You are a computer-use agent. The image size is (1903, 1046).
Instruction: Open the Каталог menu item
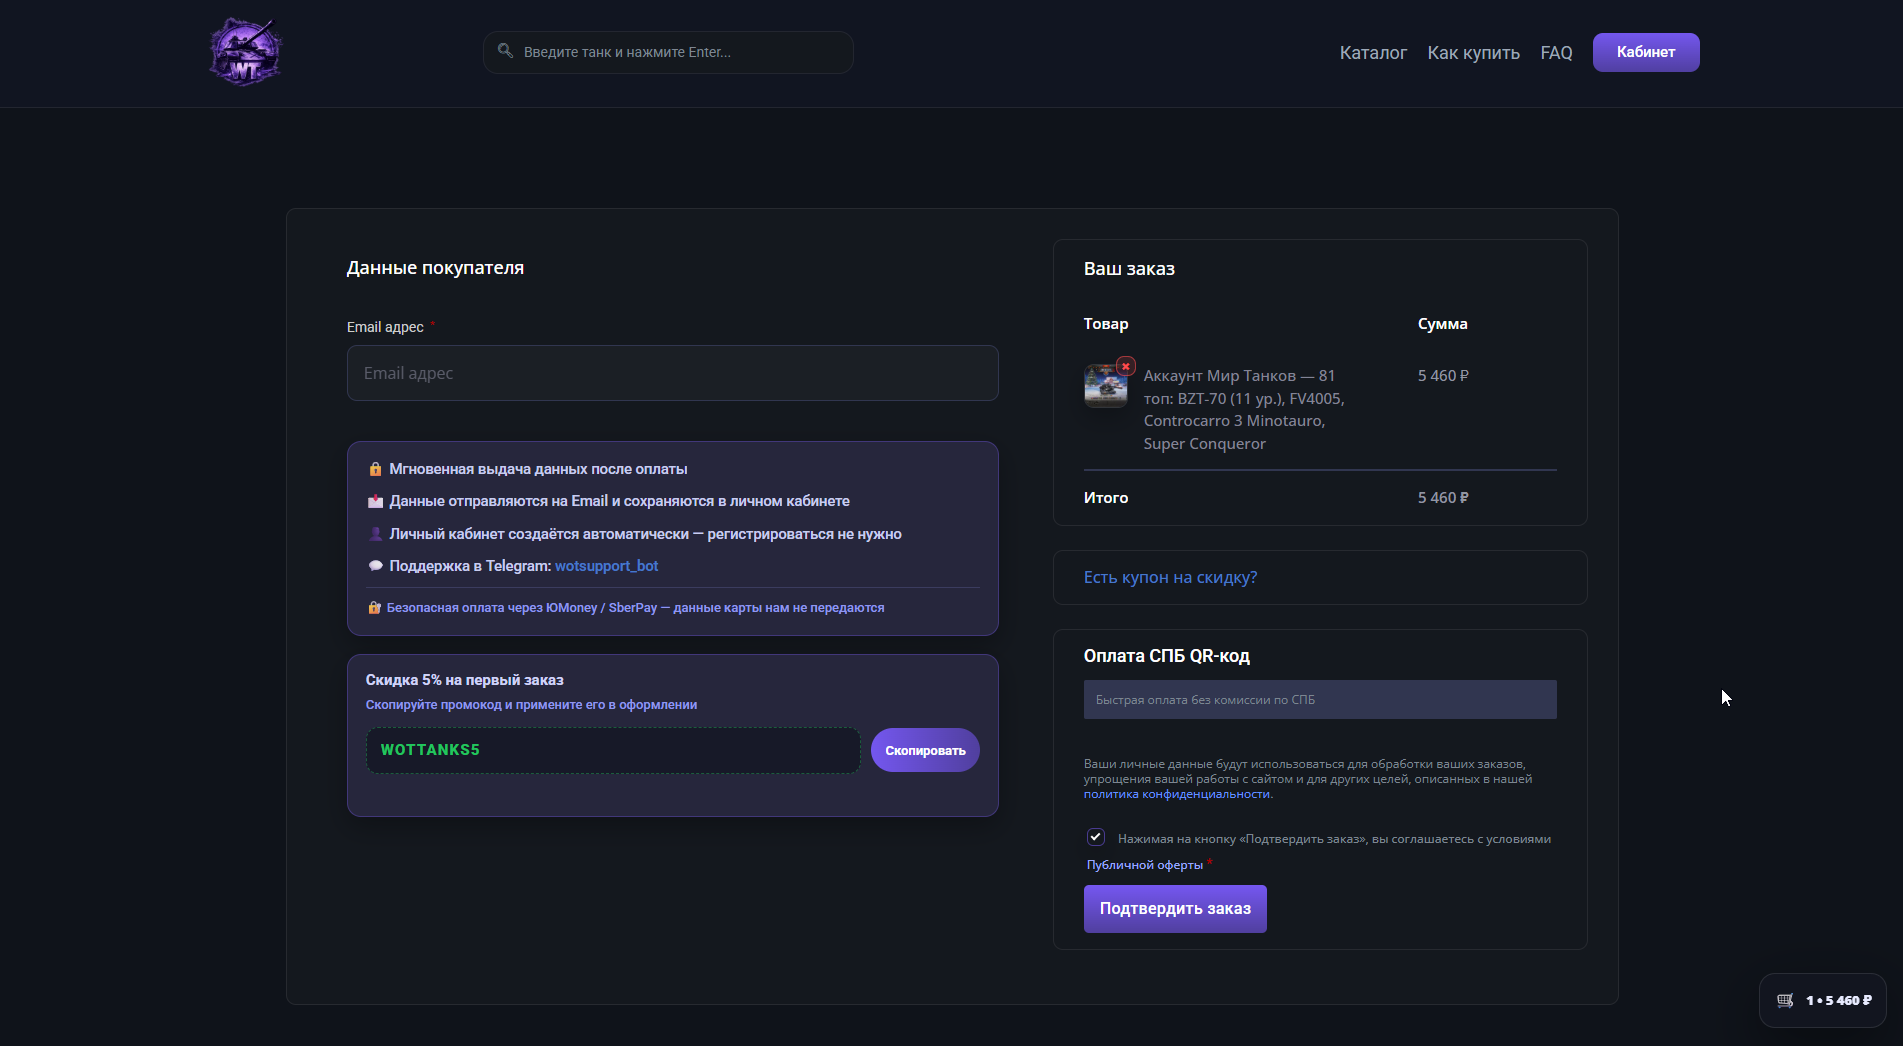pos(1373,52)
